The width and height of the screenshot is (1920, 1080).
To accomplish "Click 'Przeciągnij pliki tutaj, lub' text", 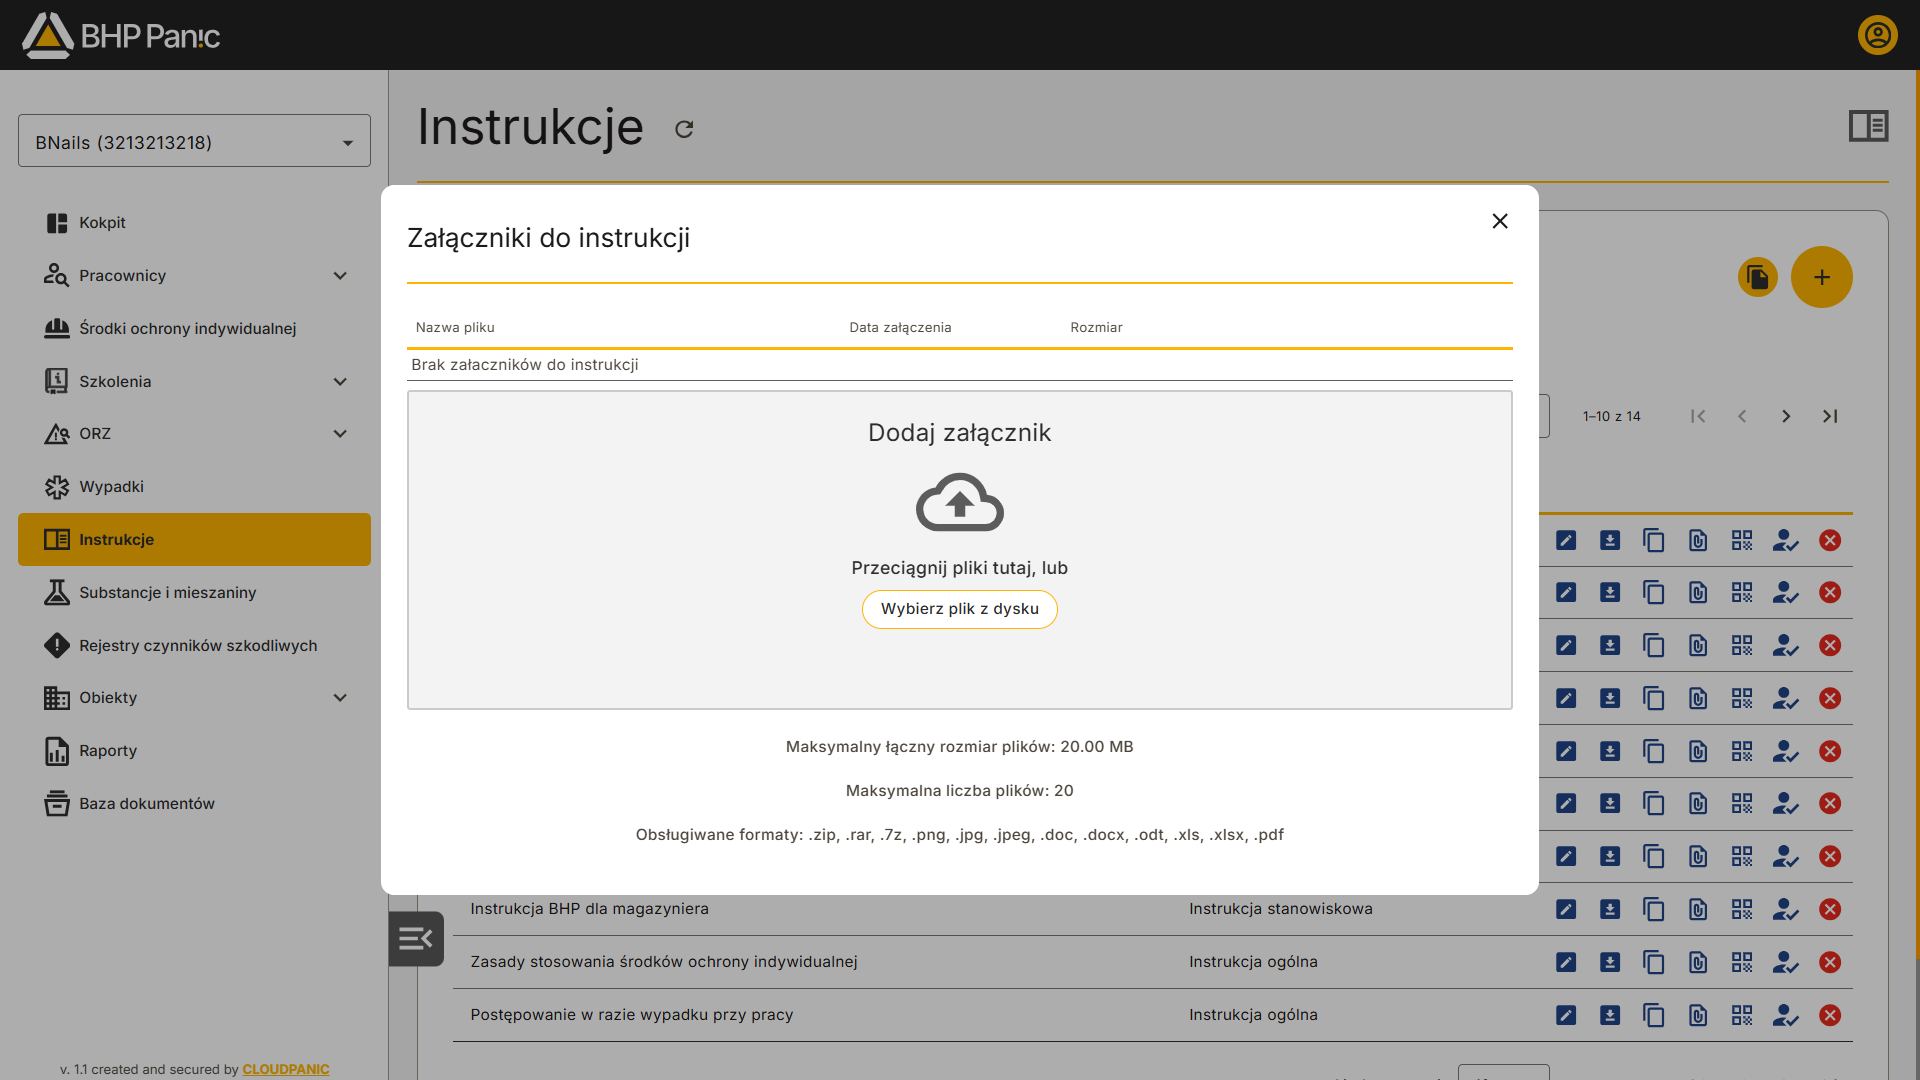I will (960, 568).
